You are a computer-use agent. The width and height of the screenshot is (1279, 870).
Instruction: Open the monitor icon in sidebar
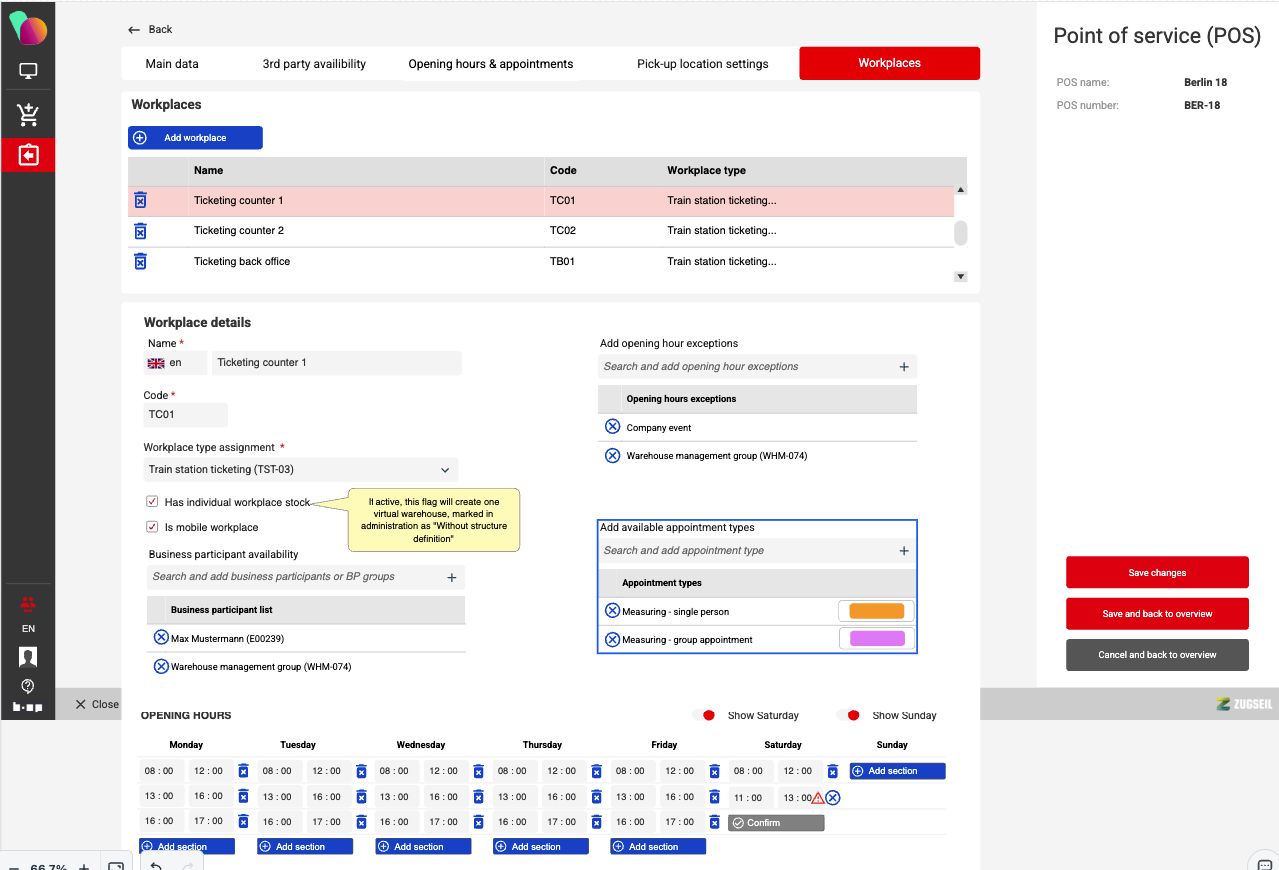(28, 72)
